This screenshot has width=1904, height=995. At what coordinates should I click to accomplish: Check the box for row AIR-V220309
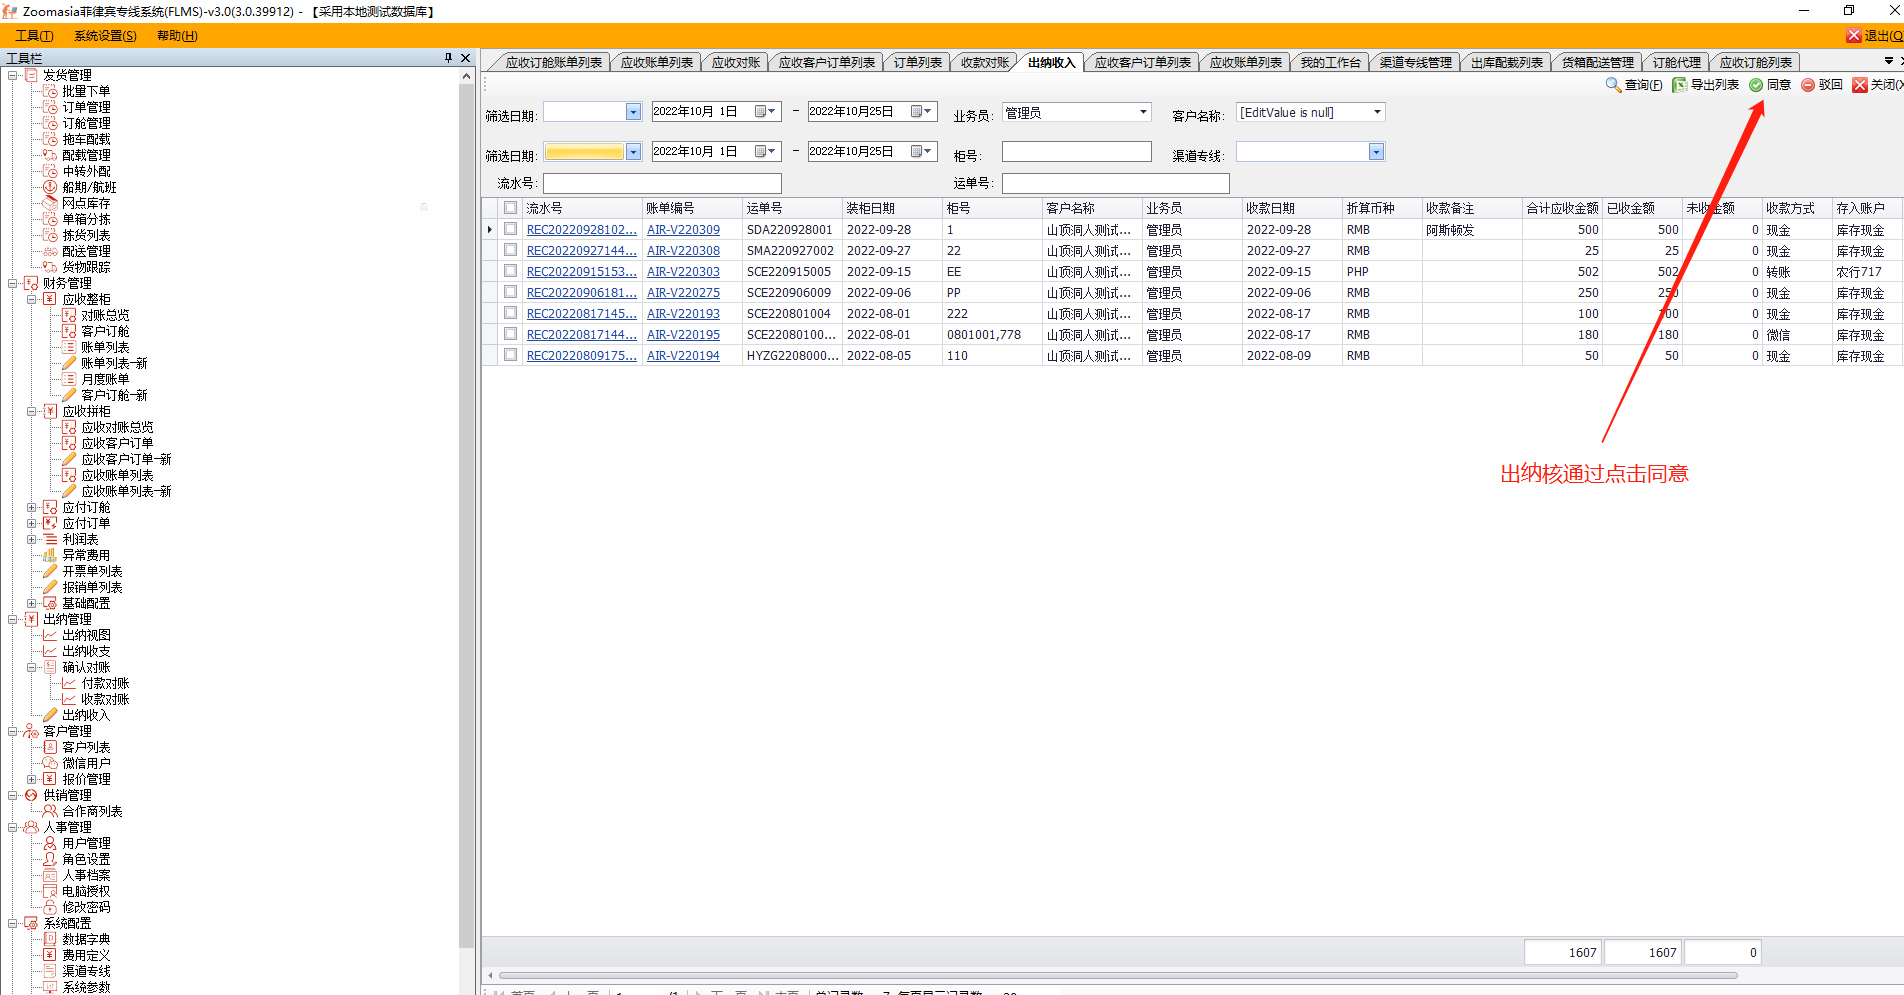point(511,229)
